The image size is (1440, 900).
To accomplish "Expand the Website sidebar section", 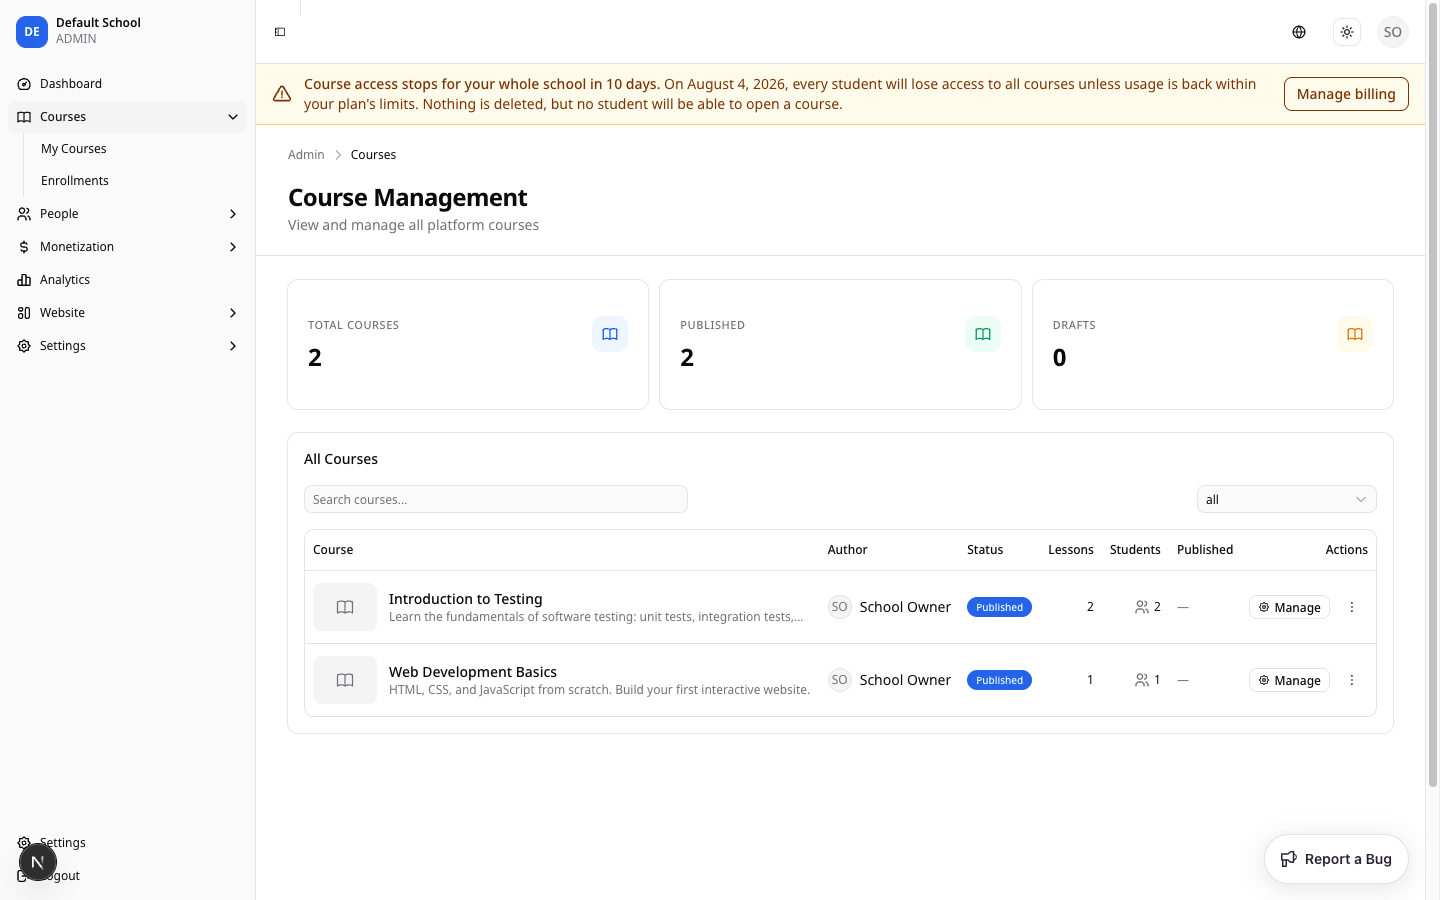I will tap(128, 313).
